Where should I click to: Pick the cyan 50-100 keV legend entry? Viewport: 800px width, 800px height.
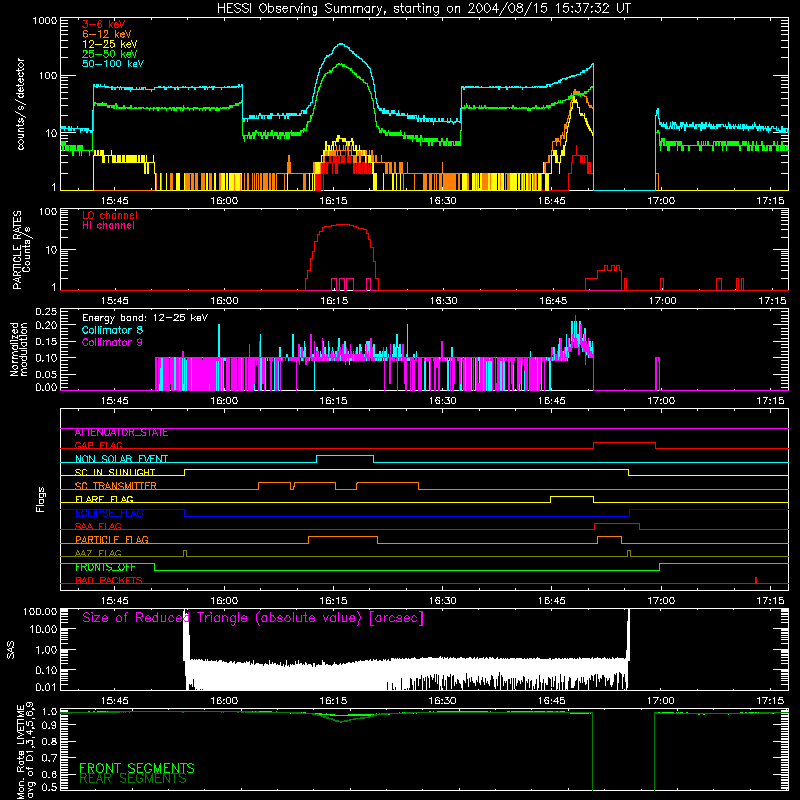[x=113, y=64]
